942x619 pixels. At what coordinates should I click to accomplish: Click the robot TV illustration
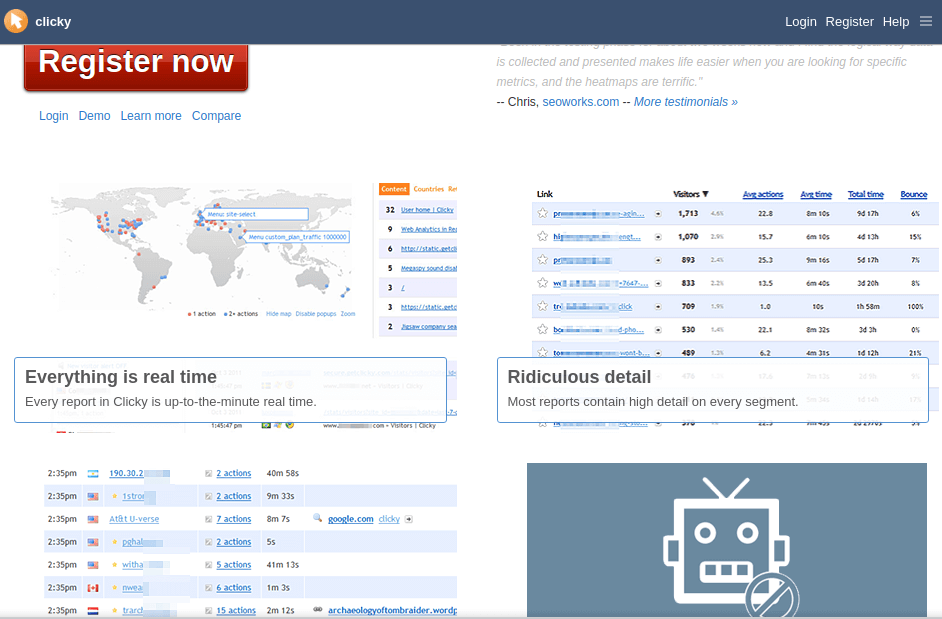(x=727, y=540)
